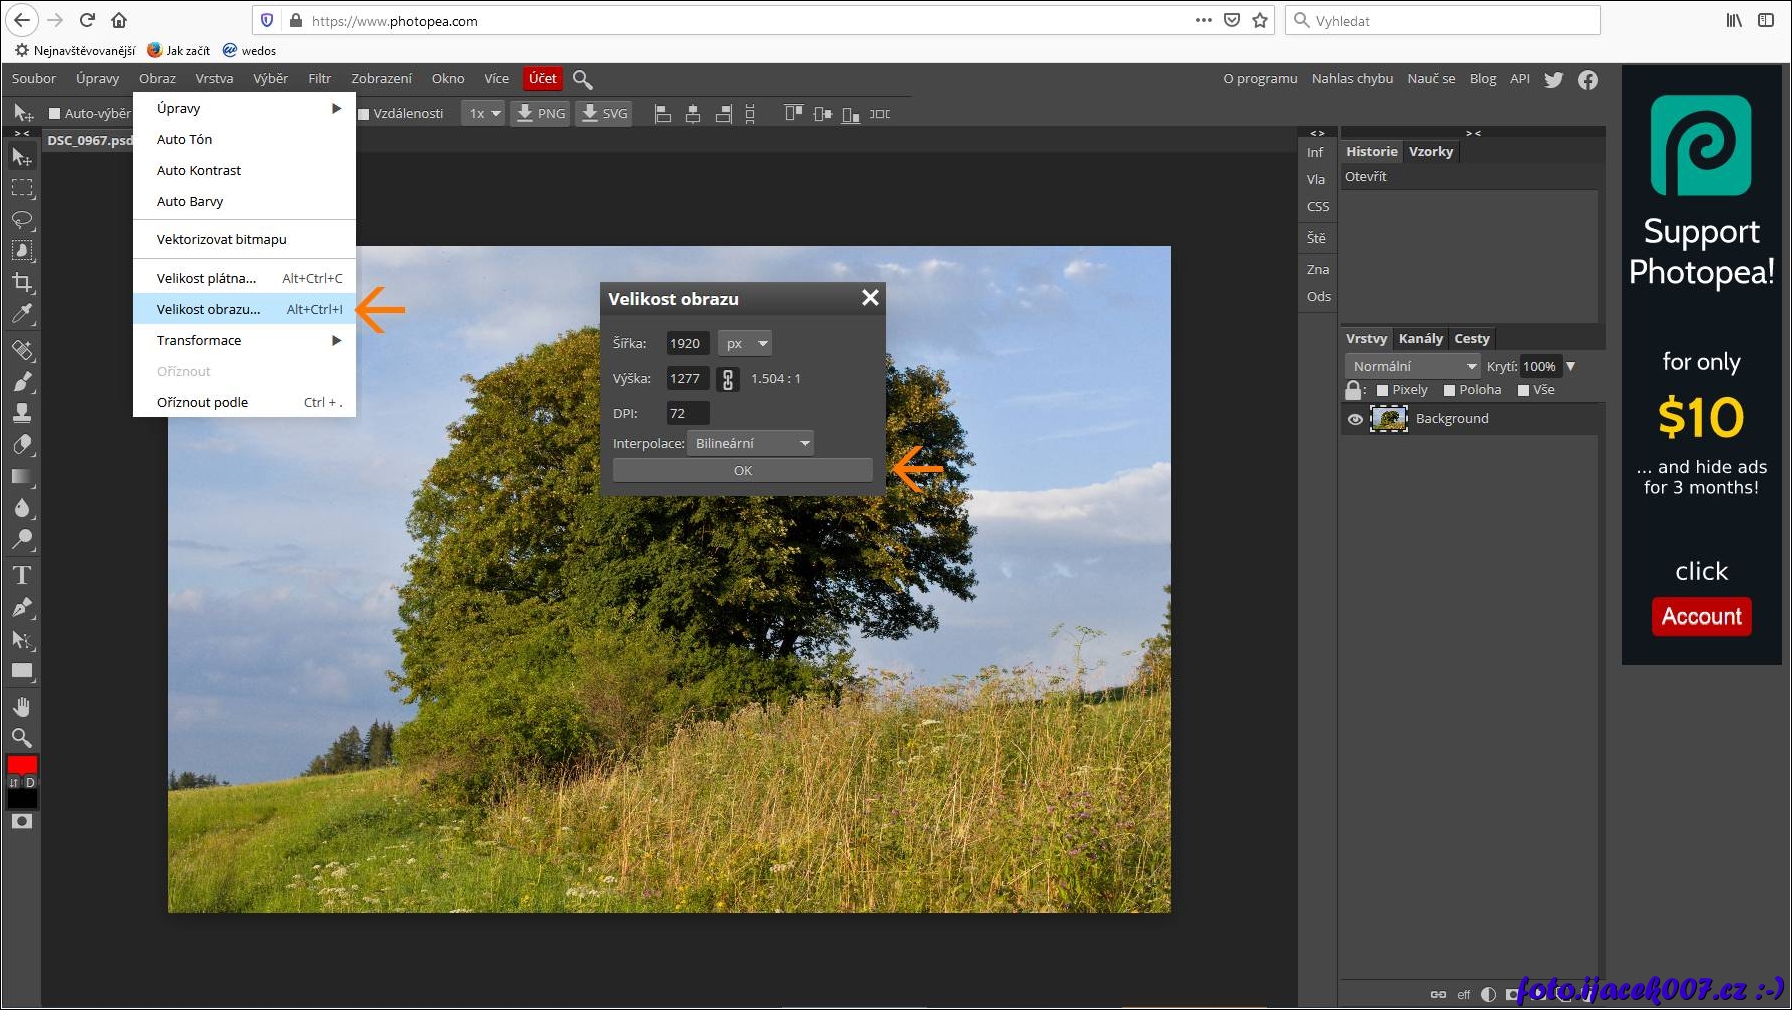Select the Lasso tool
1792x1010 pixels.
(x=22, y=219)
